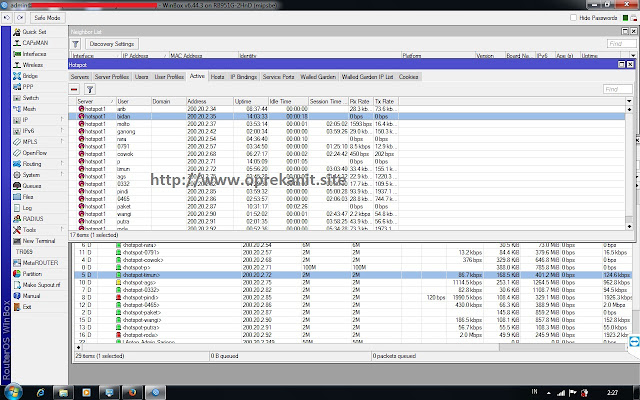The height and width of the screenshot is (400, 640).
Task: Click the Find field in Hotspot window
Action: pos(618,89)
